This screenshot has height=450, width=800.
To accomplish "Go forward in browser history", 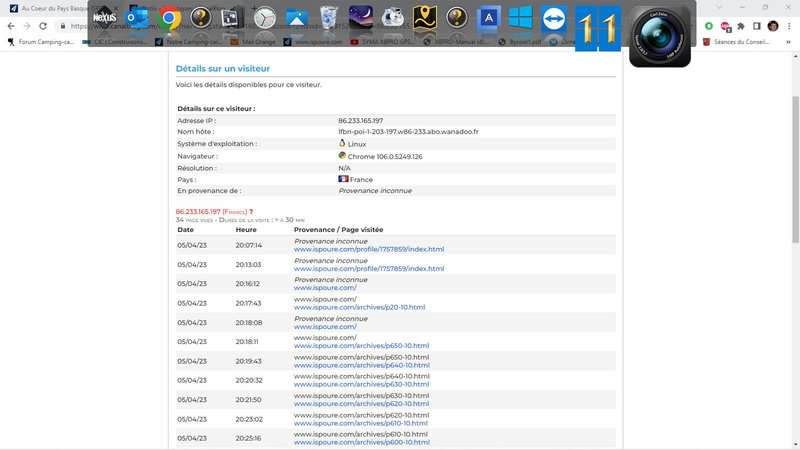I will pyautogui.click(x=27, y=26).
